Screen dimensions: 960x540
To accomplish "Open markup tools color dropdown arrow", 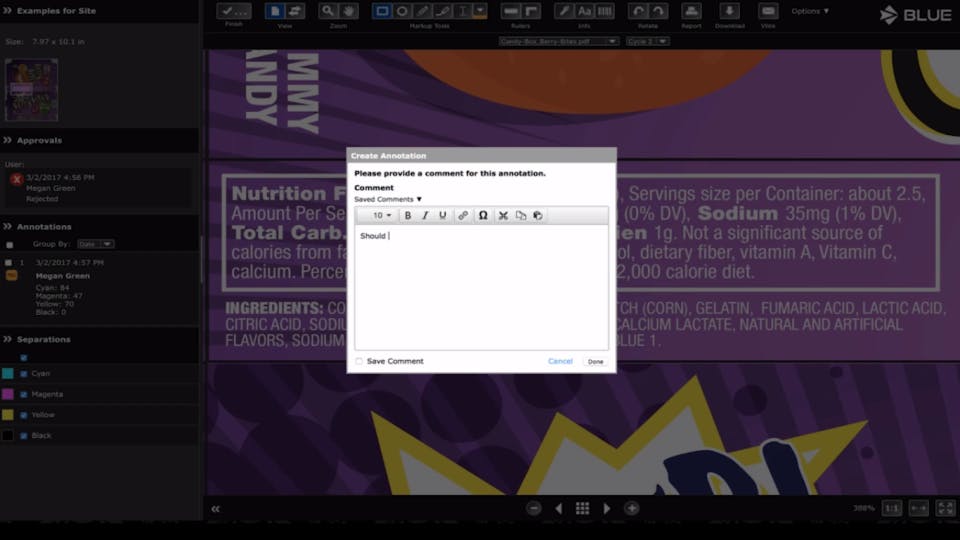I will (480, 11).
